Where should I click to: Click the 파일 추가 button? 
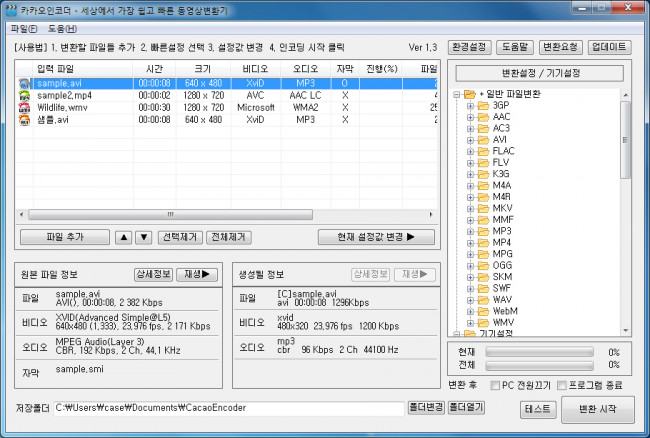[63, 237]
